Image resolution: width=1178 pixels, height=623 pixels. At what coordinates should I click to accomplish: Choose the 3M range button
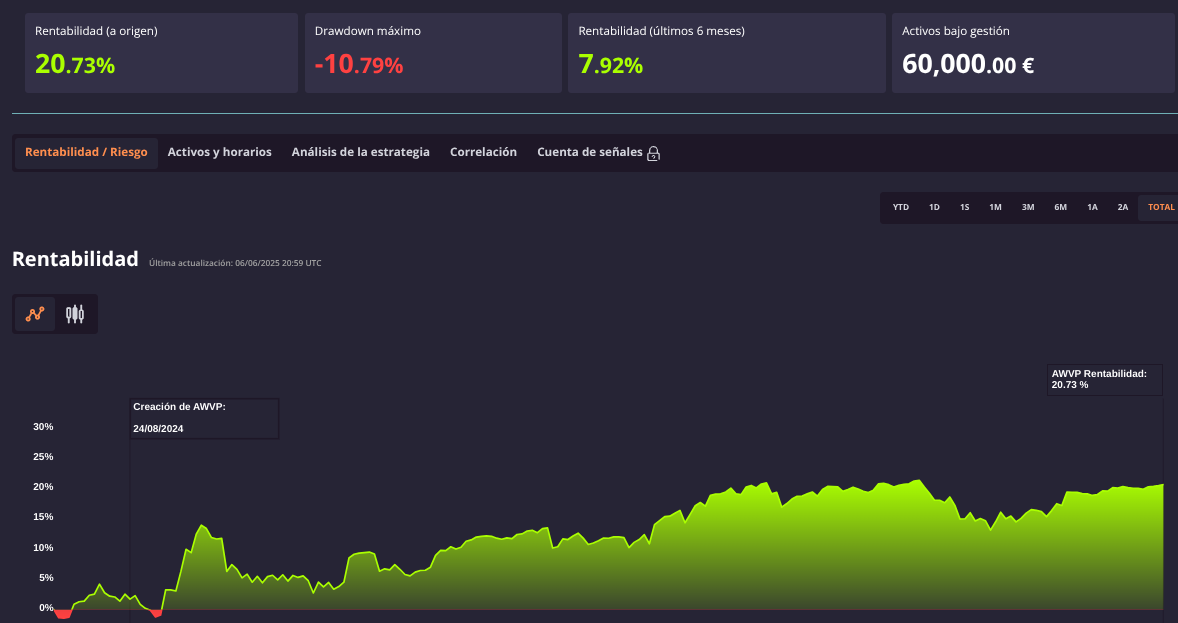1028,207
